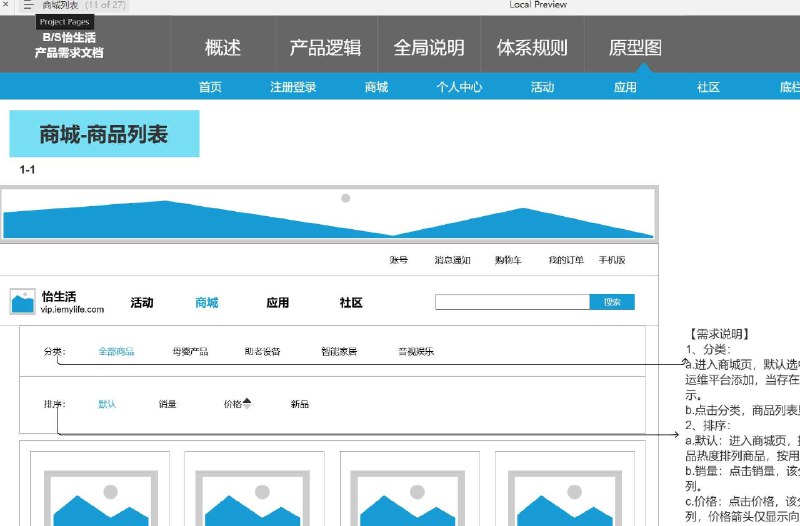The width and height of the screenshot is (800, 526).
Task: Open the Project Pages hamburger menu
Action: point(28,5)
